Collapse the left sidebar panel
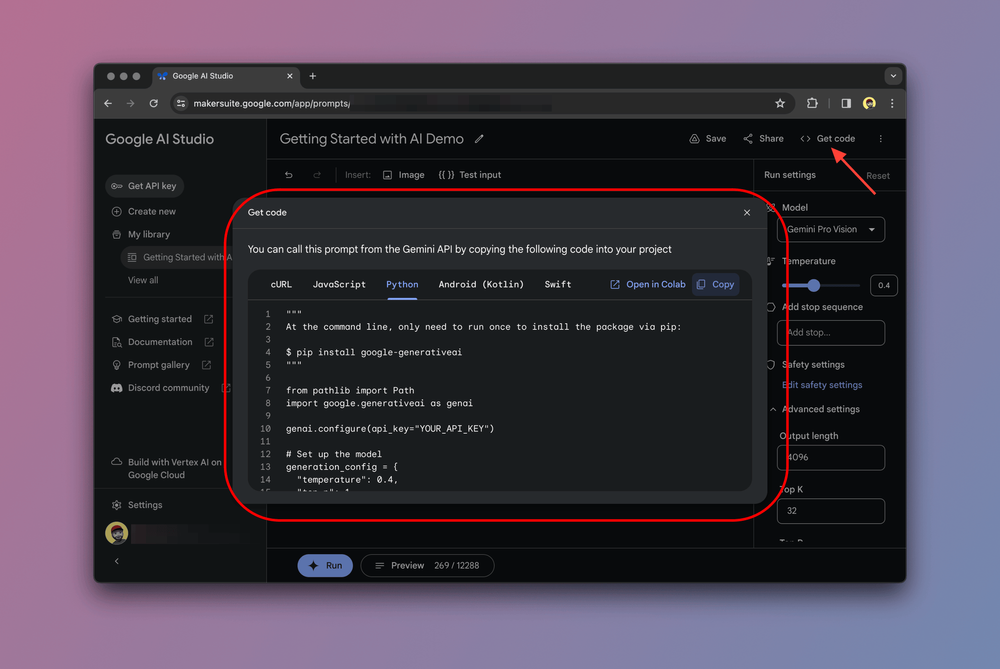The width and height of the screenshot is (1000, 669). click(x=117, y=561)
